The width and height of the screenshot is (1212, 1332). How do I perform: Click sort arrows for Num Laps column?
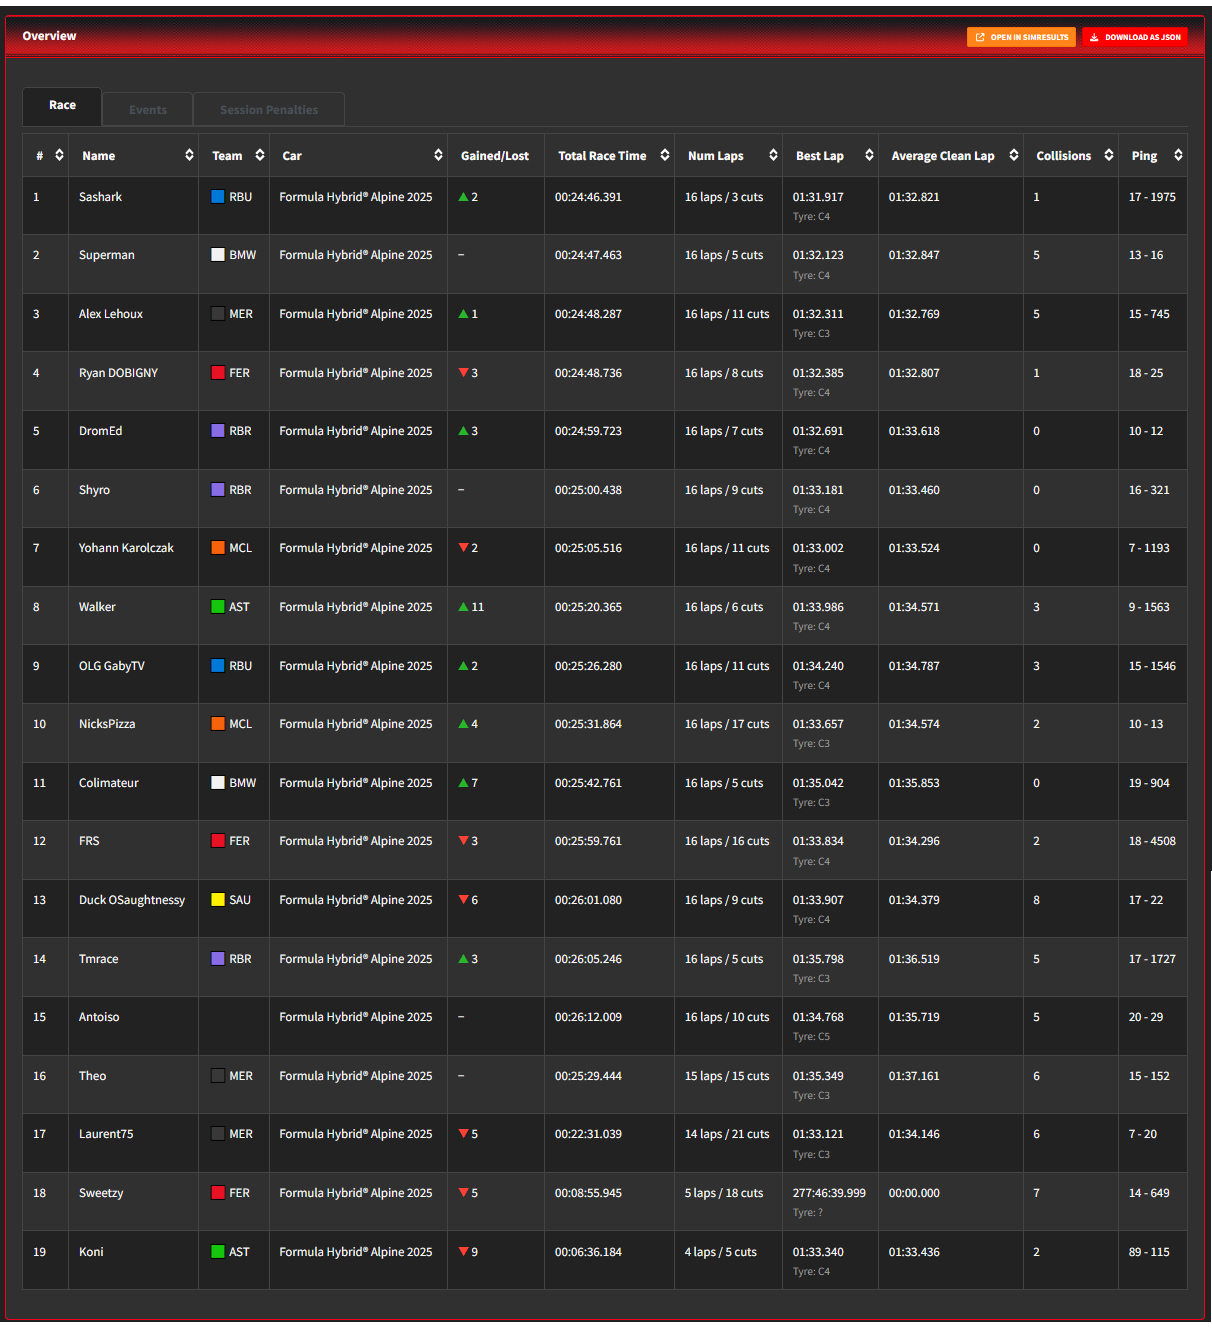[773, 155]
